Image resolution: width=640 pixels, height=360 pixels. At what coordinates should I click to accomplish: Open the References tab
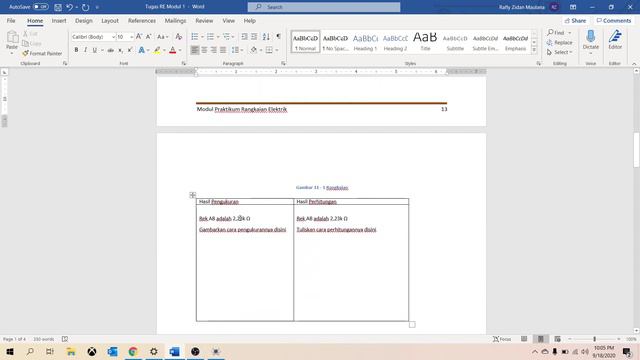[142, 20]
